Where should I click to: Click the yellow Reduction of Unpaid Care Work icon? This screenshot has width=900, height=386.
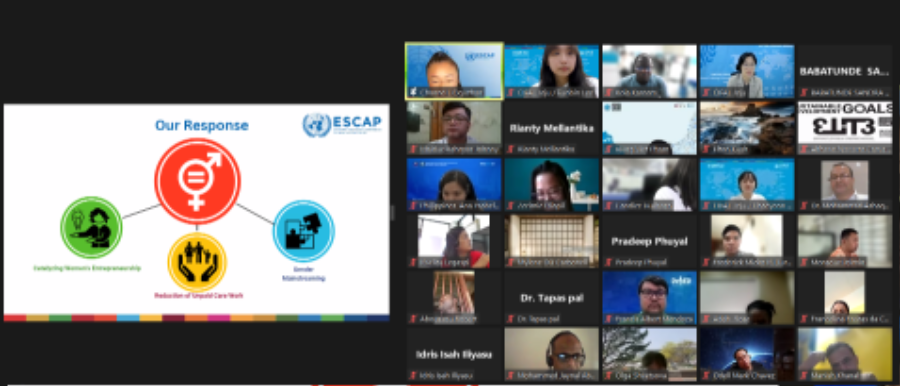[x=197, y=262]
